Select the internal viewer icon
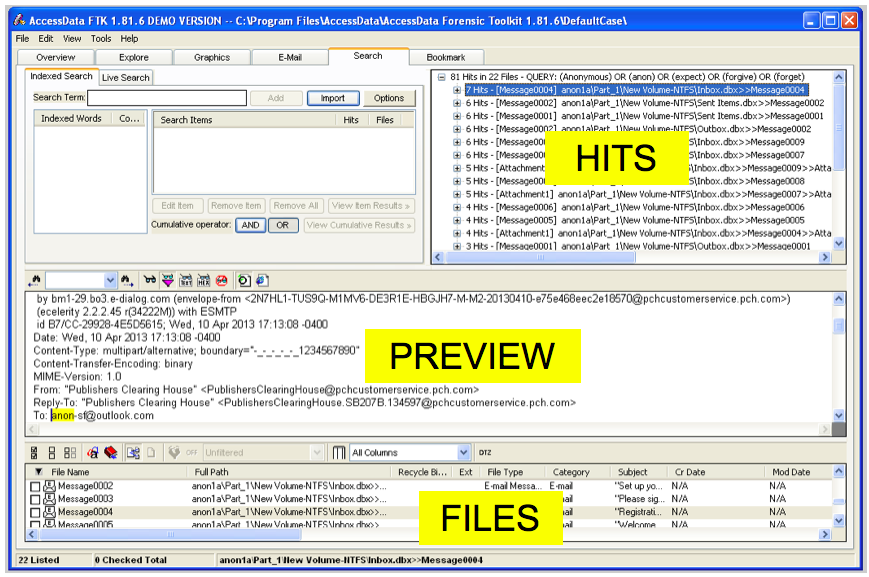 click(244, 280)
